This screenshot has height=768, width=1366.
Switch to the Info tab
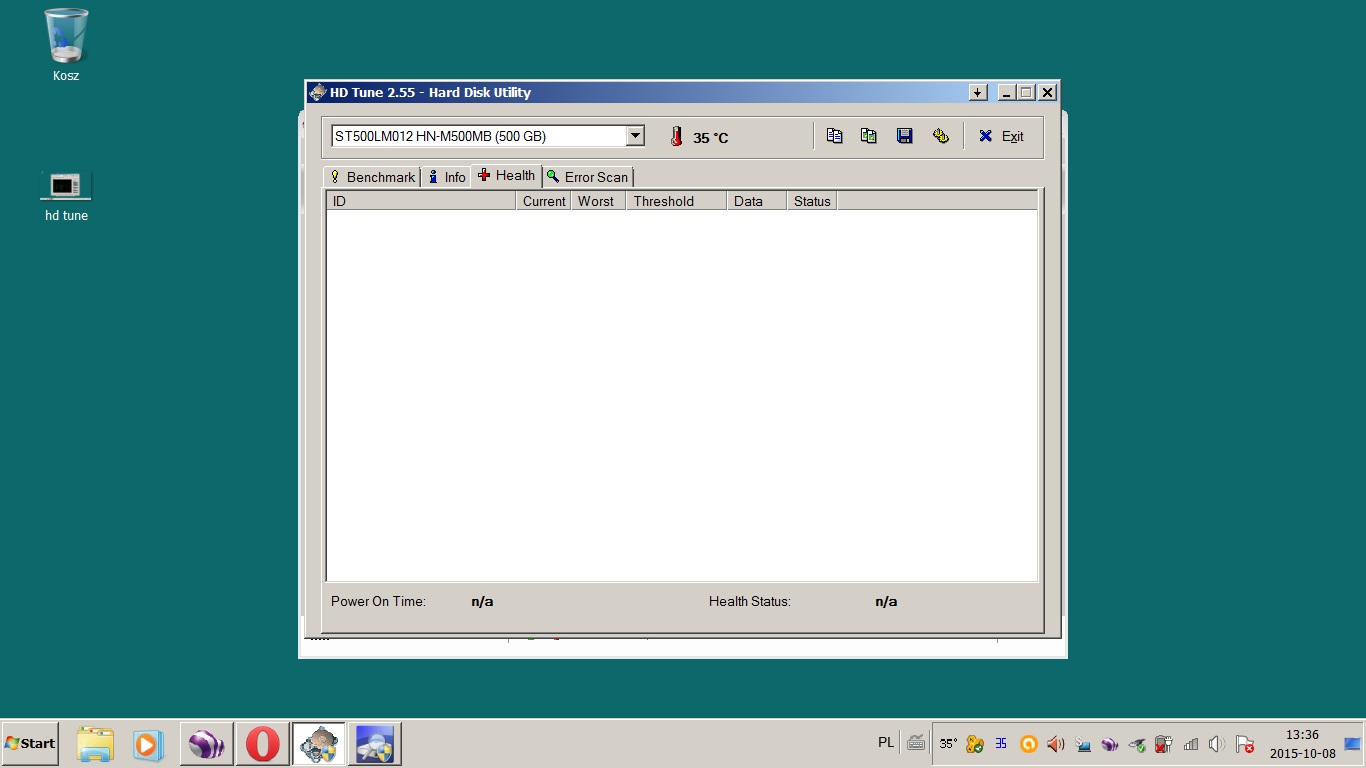coord(446,177)
